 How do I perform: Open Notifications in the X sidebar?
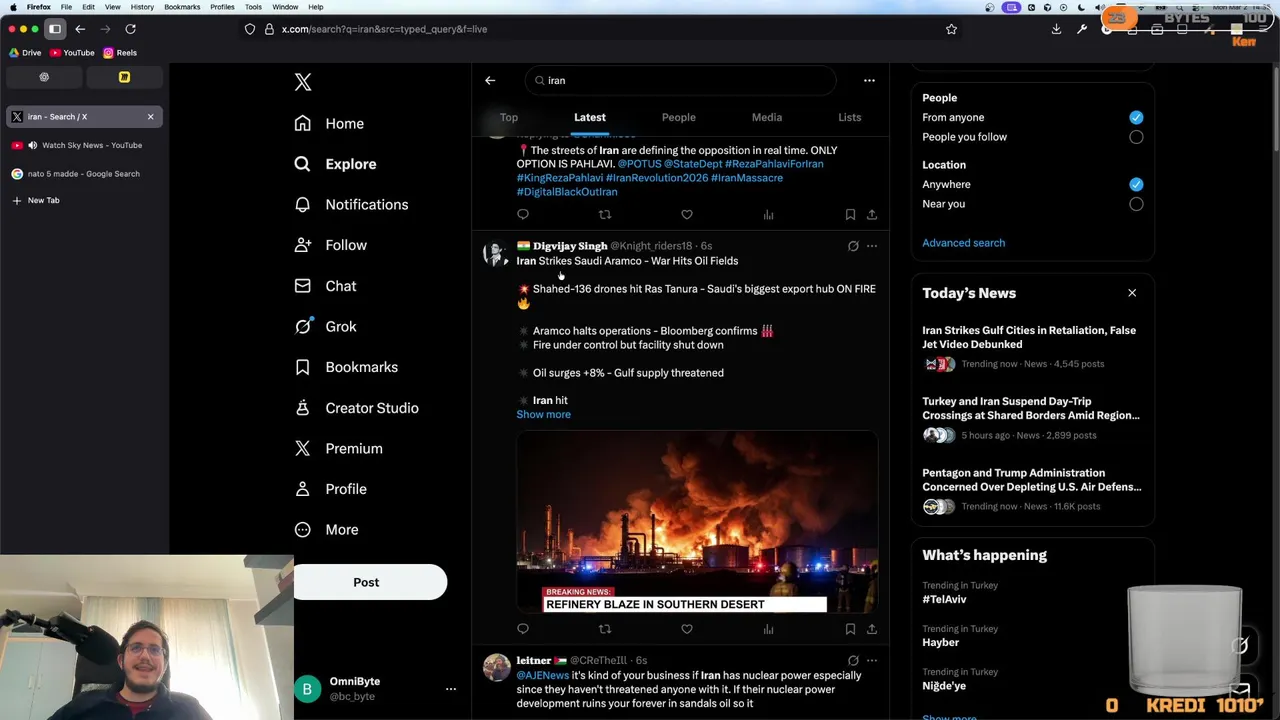tap(351, 204)
